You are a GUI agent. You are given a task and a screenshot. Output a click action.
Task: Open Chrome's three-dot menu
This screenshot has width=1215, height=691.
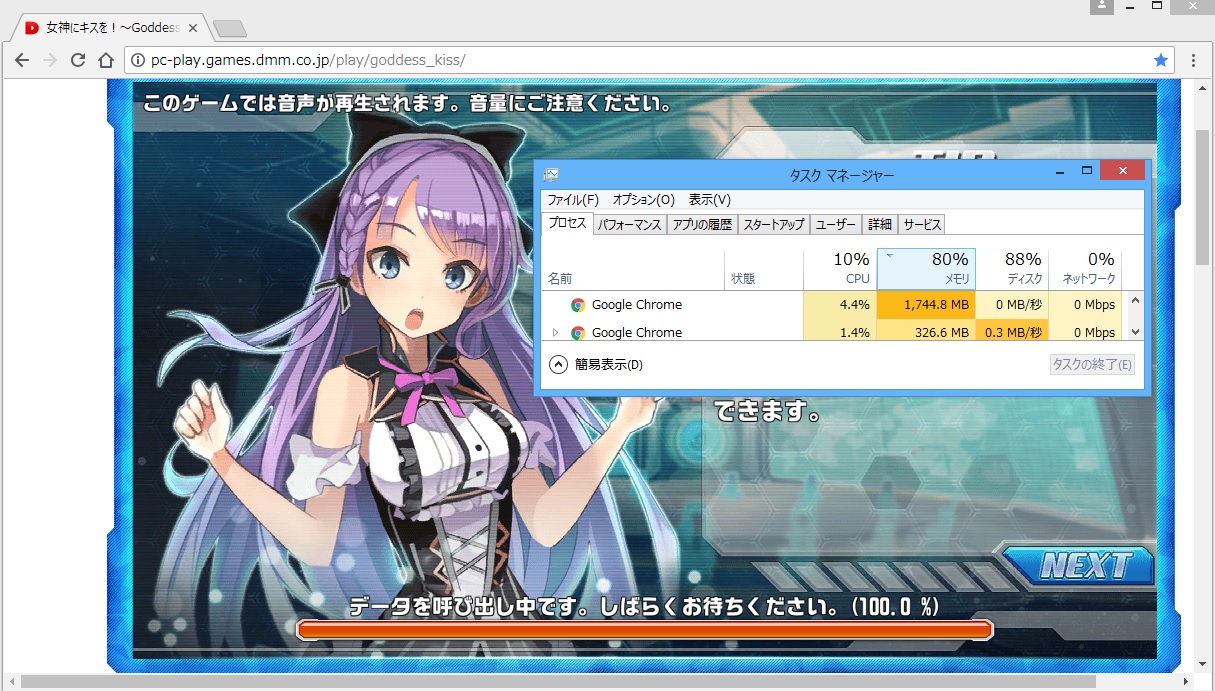coord(1194,60)
